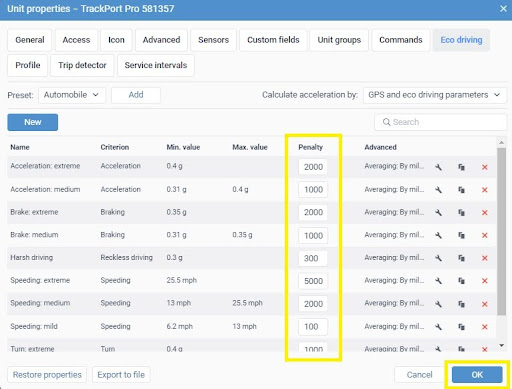The image size is (512, 389).
Task: Edit penalty field for Acceleration: extreme
Action: (313, 167)
